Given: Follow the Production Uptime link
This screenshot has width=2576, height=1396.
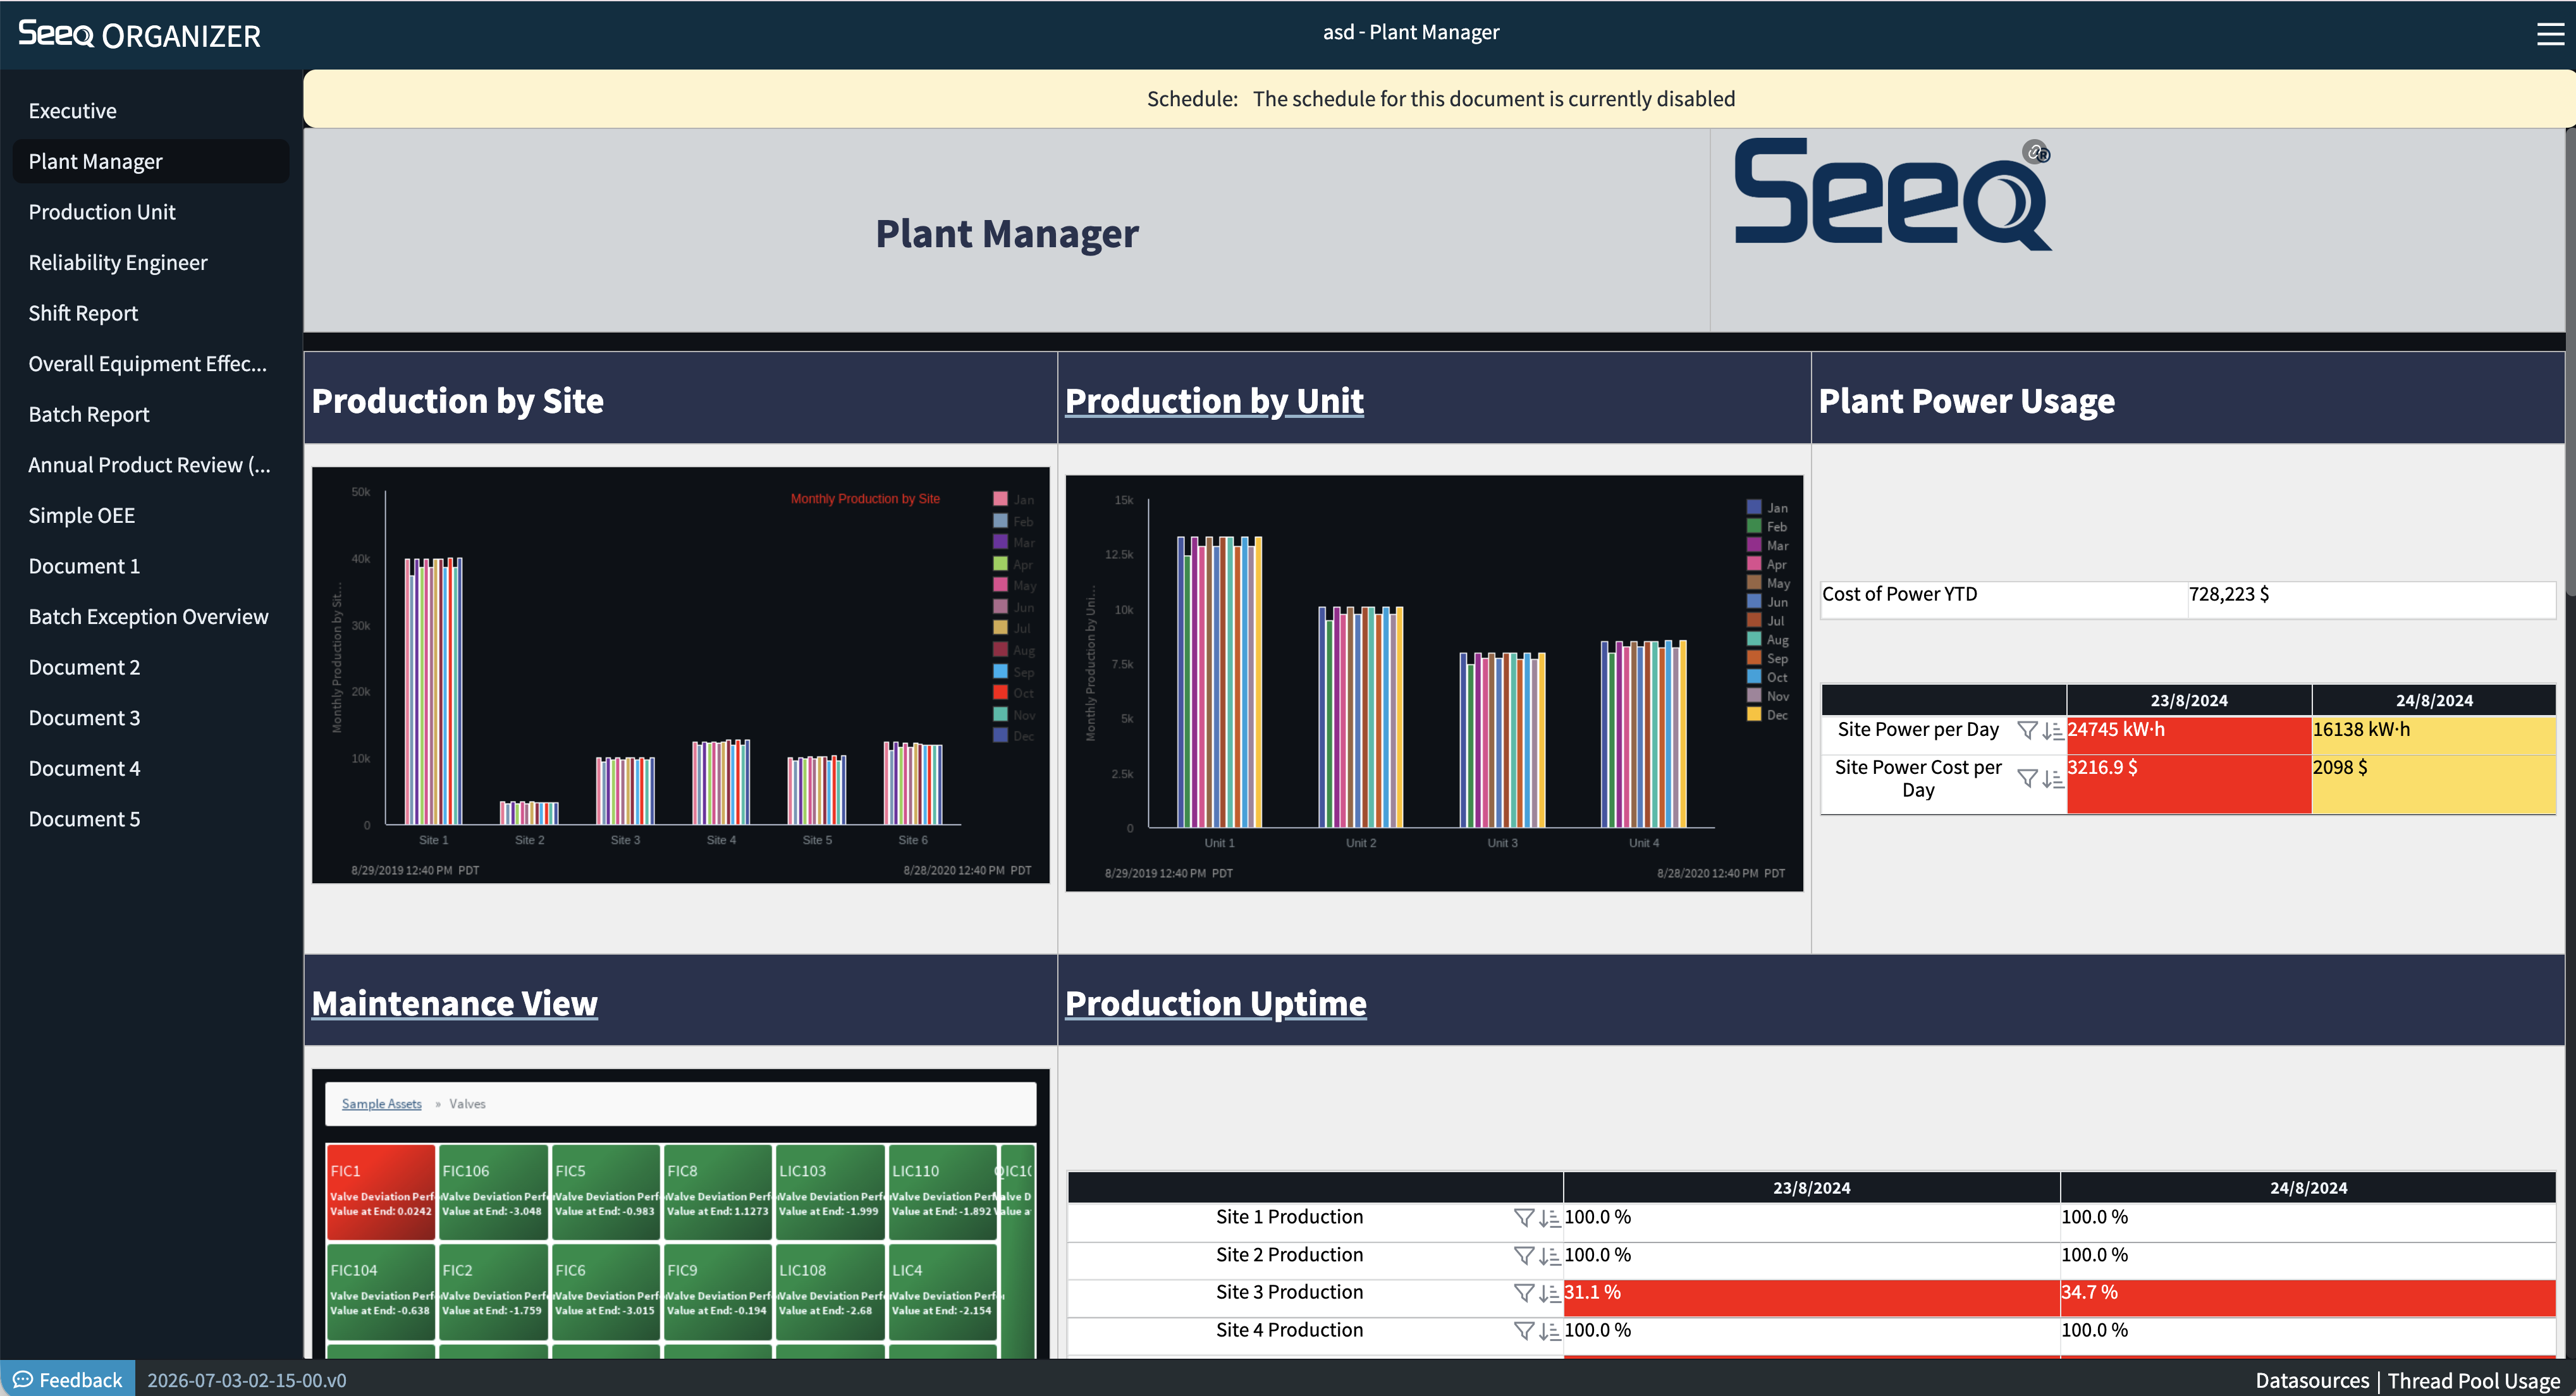Looking at the screenshot, I should coord(1215,1003).
